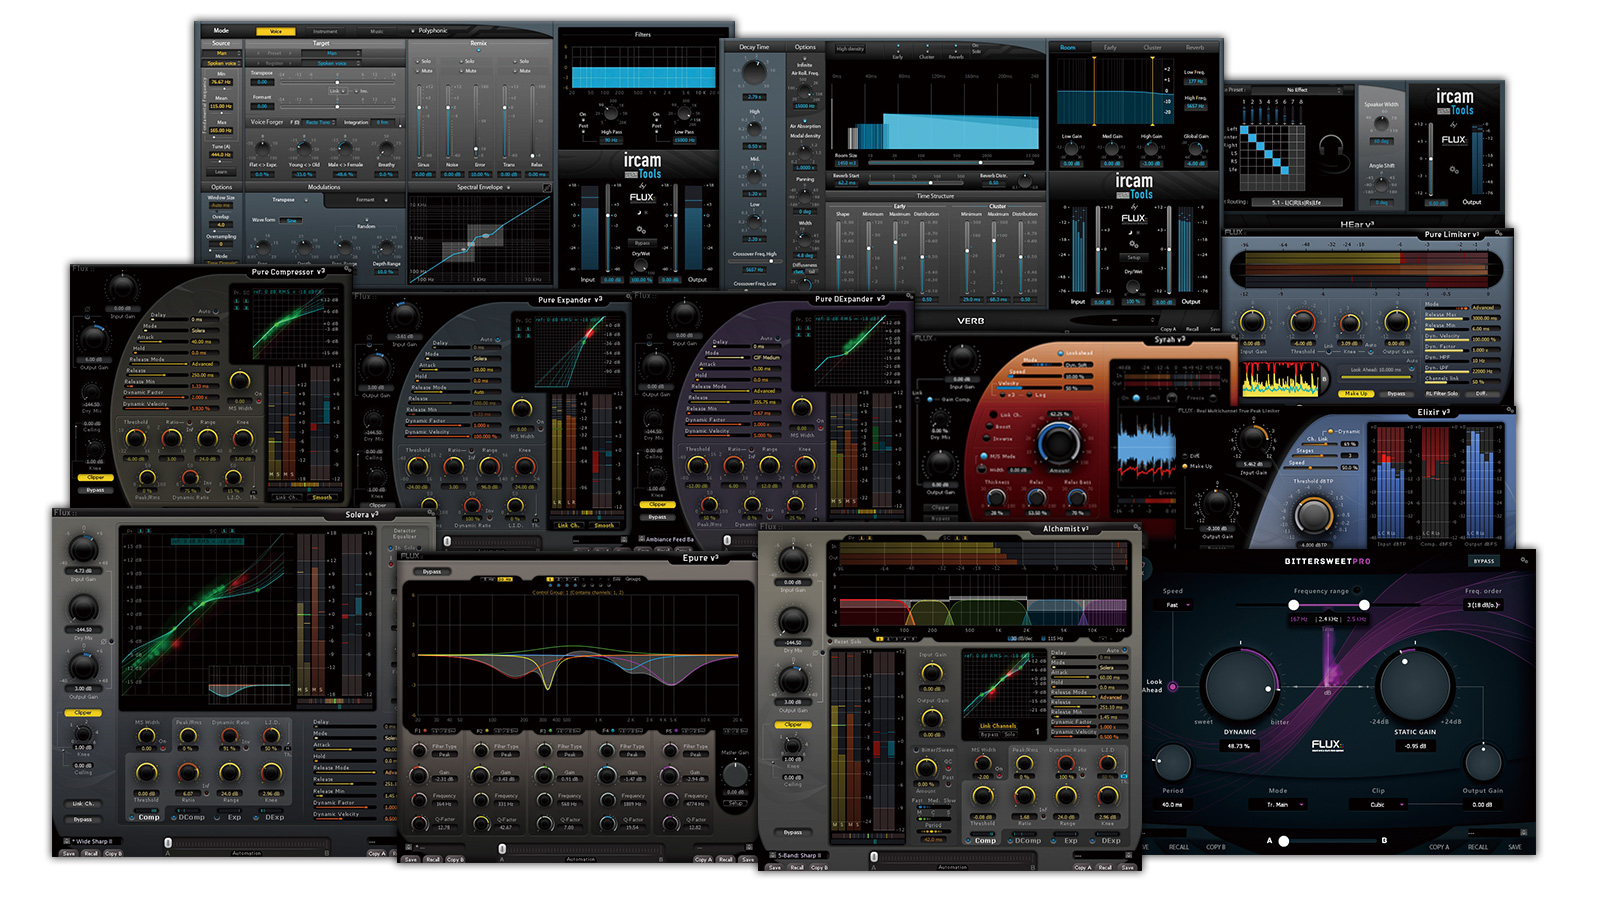Open gear settings under Trax FLUX logo
Image resolution: width=1600 pixels, height=900 pixels.
pos(641,229)
